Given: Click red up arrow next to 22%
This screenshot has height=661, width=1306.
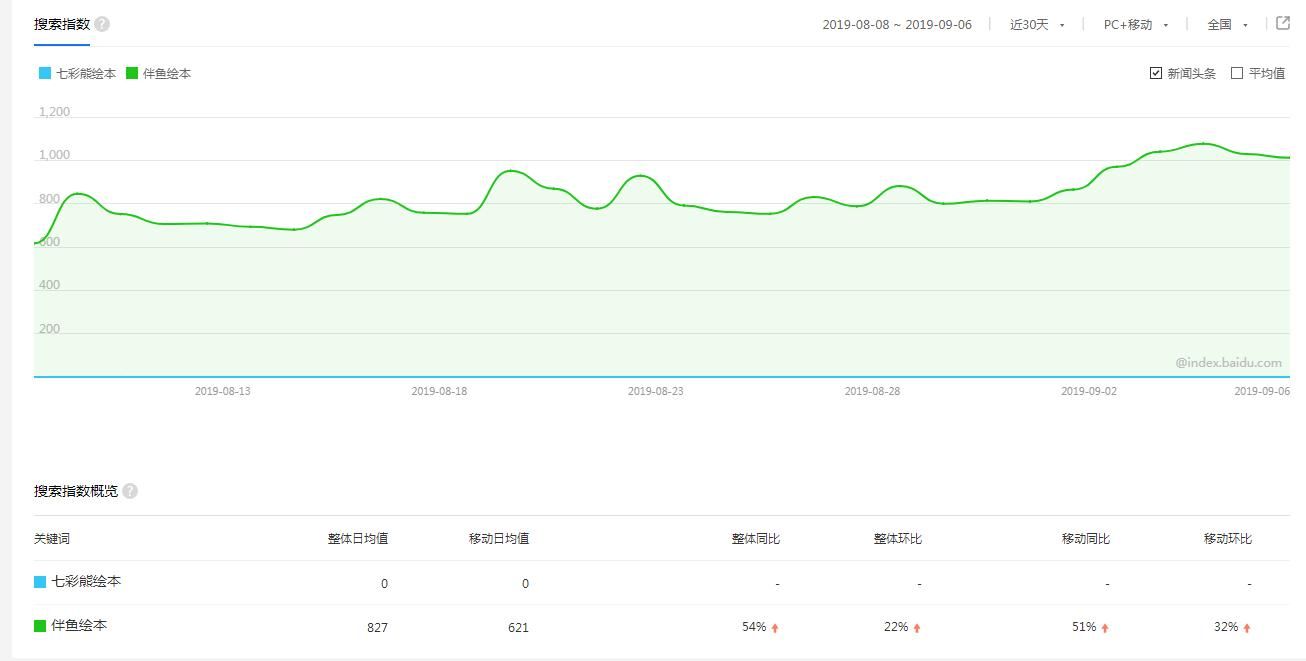Looking at the screenshot, I should pos(917,628).
